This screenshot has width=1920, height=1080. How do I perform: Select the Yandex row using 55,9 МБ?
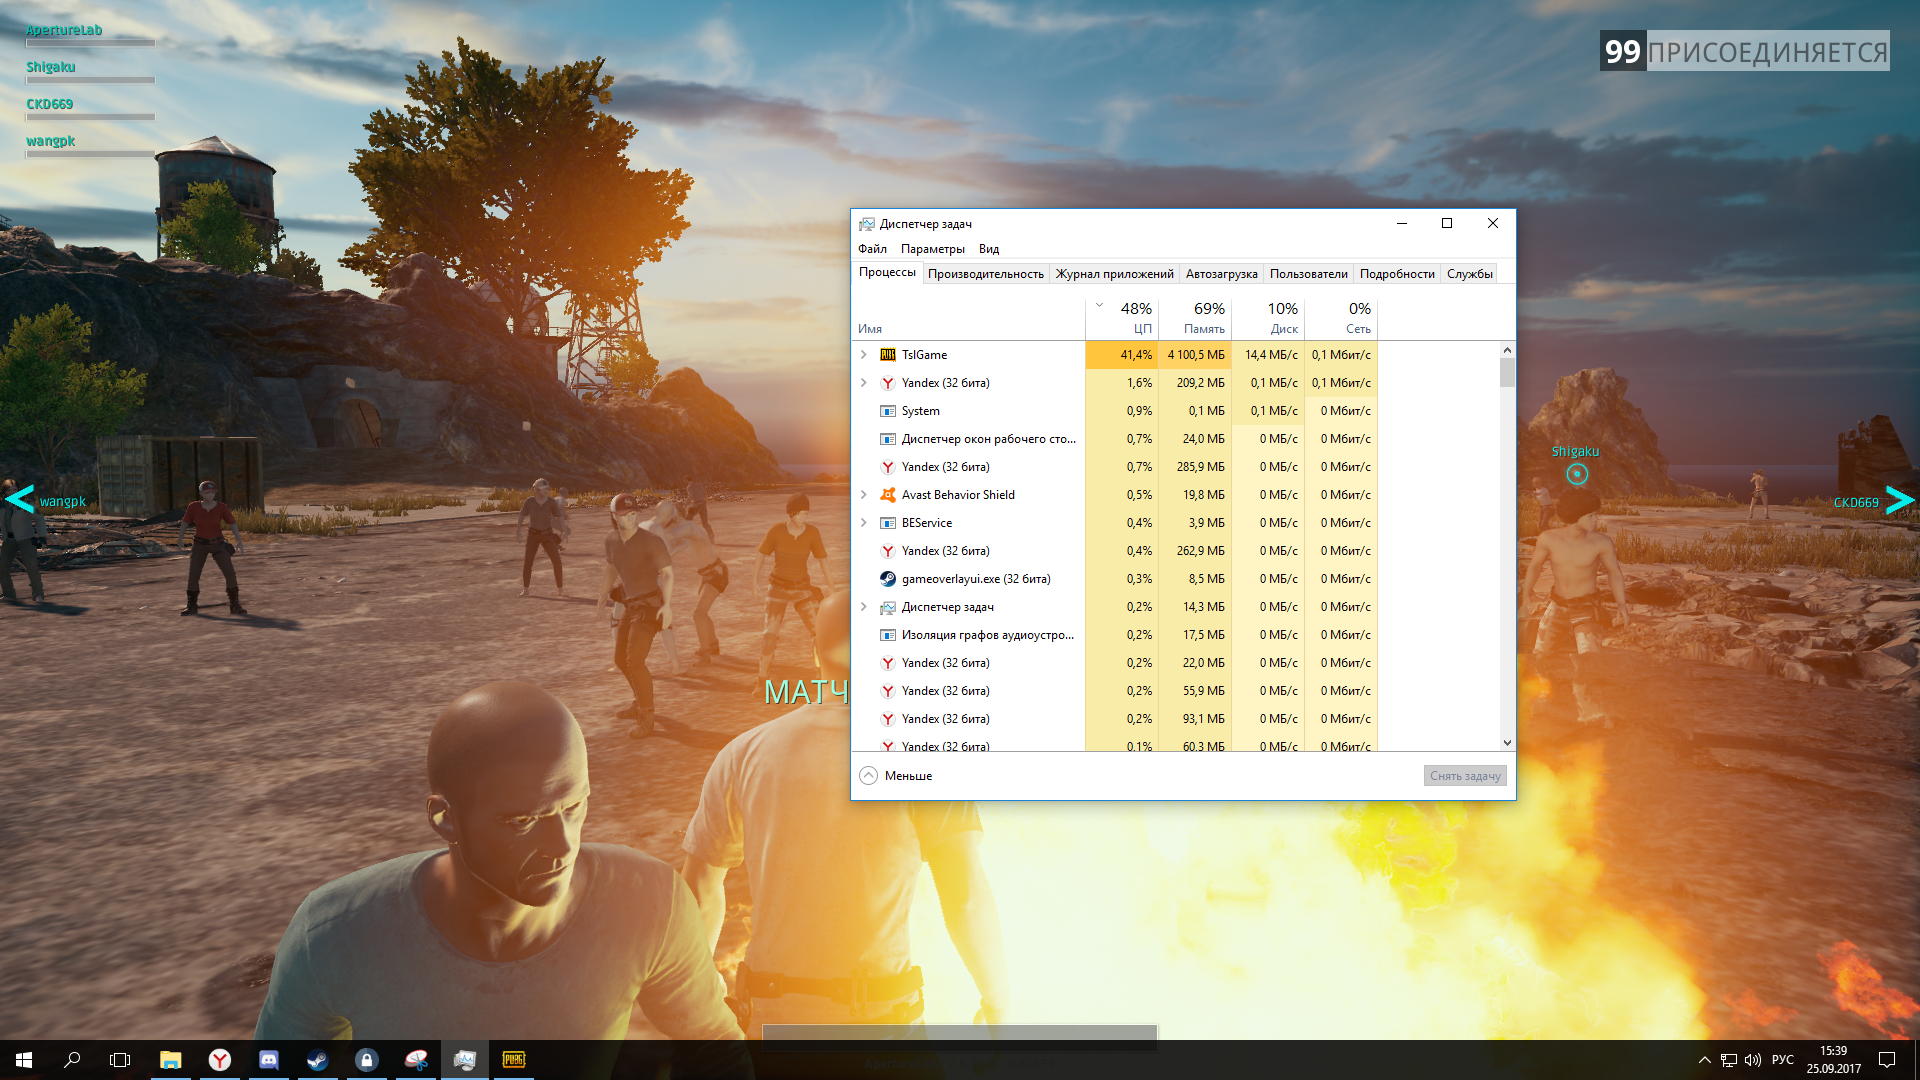(1114, 691)
